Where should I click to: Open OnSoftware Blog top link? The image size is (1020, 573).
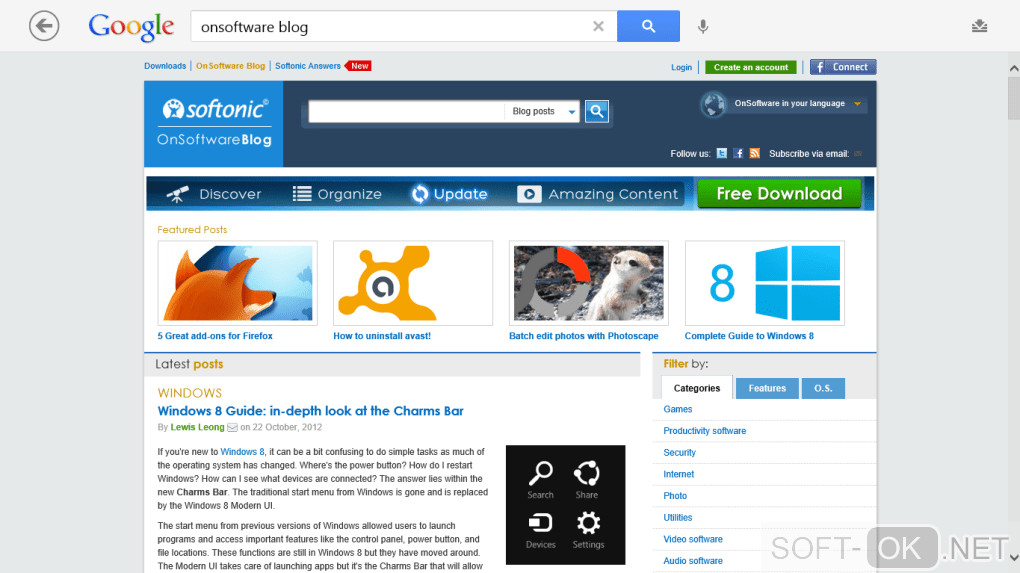point(230,66)
